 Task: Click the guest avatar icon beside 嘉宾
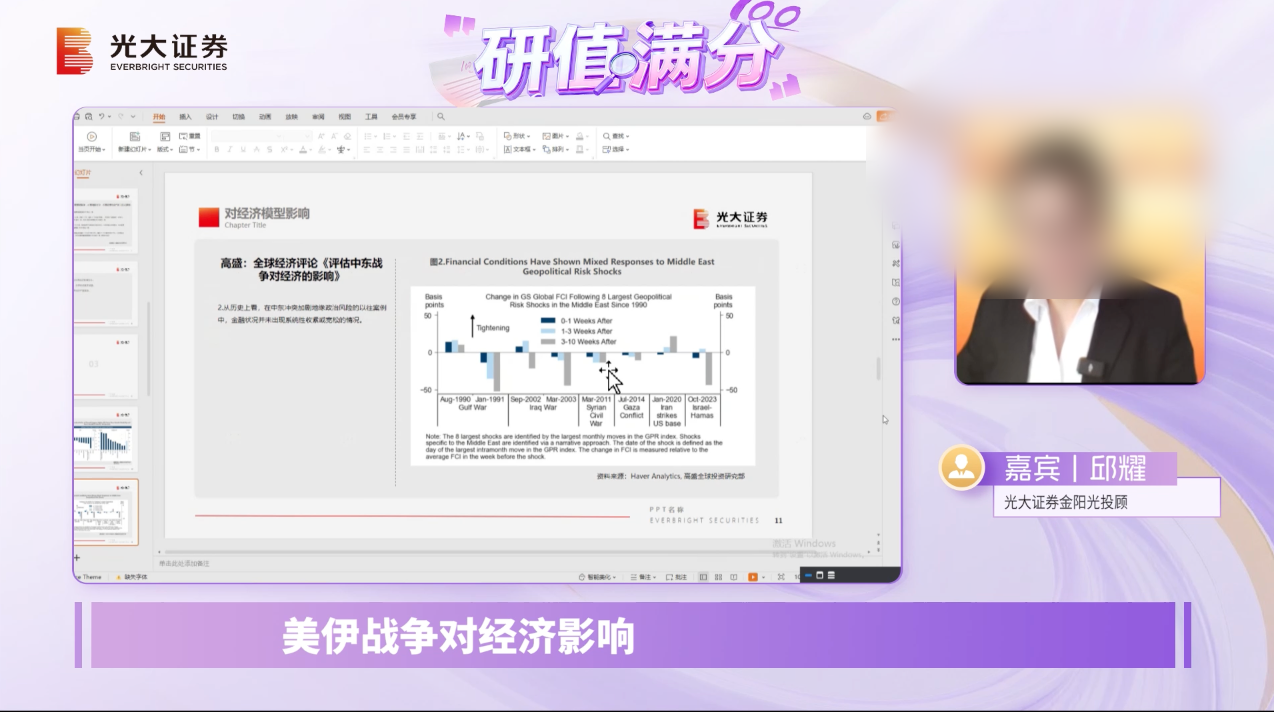coord(962,466)
